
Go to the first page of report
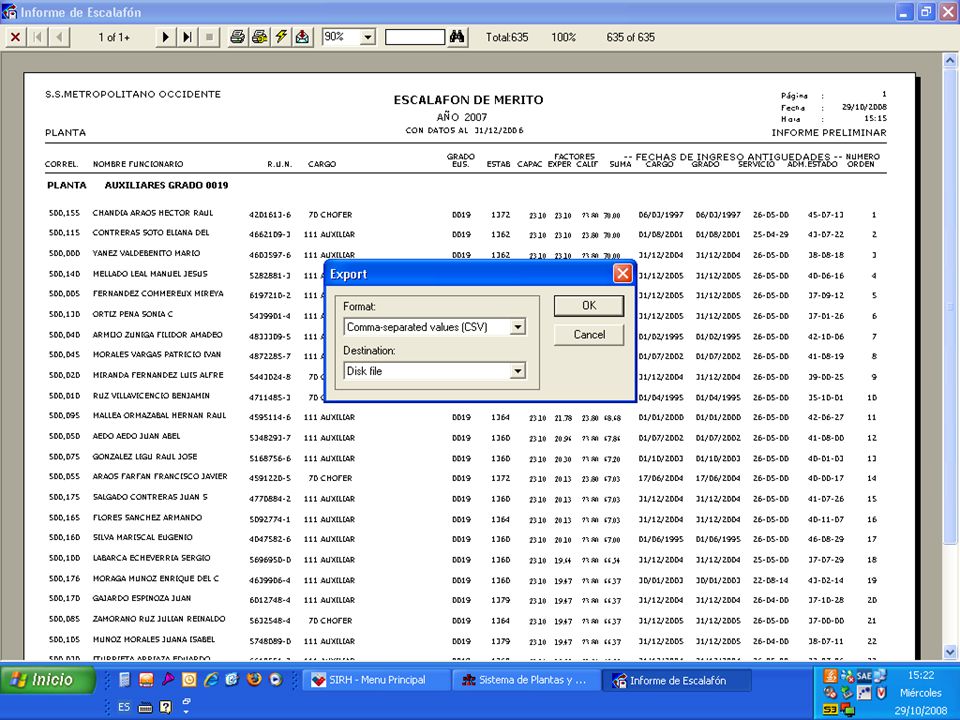point(37,37)
